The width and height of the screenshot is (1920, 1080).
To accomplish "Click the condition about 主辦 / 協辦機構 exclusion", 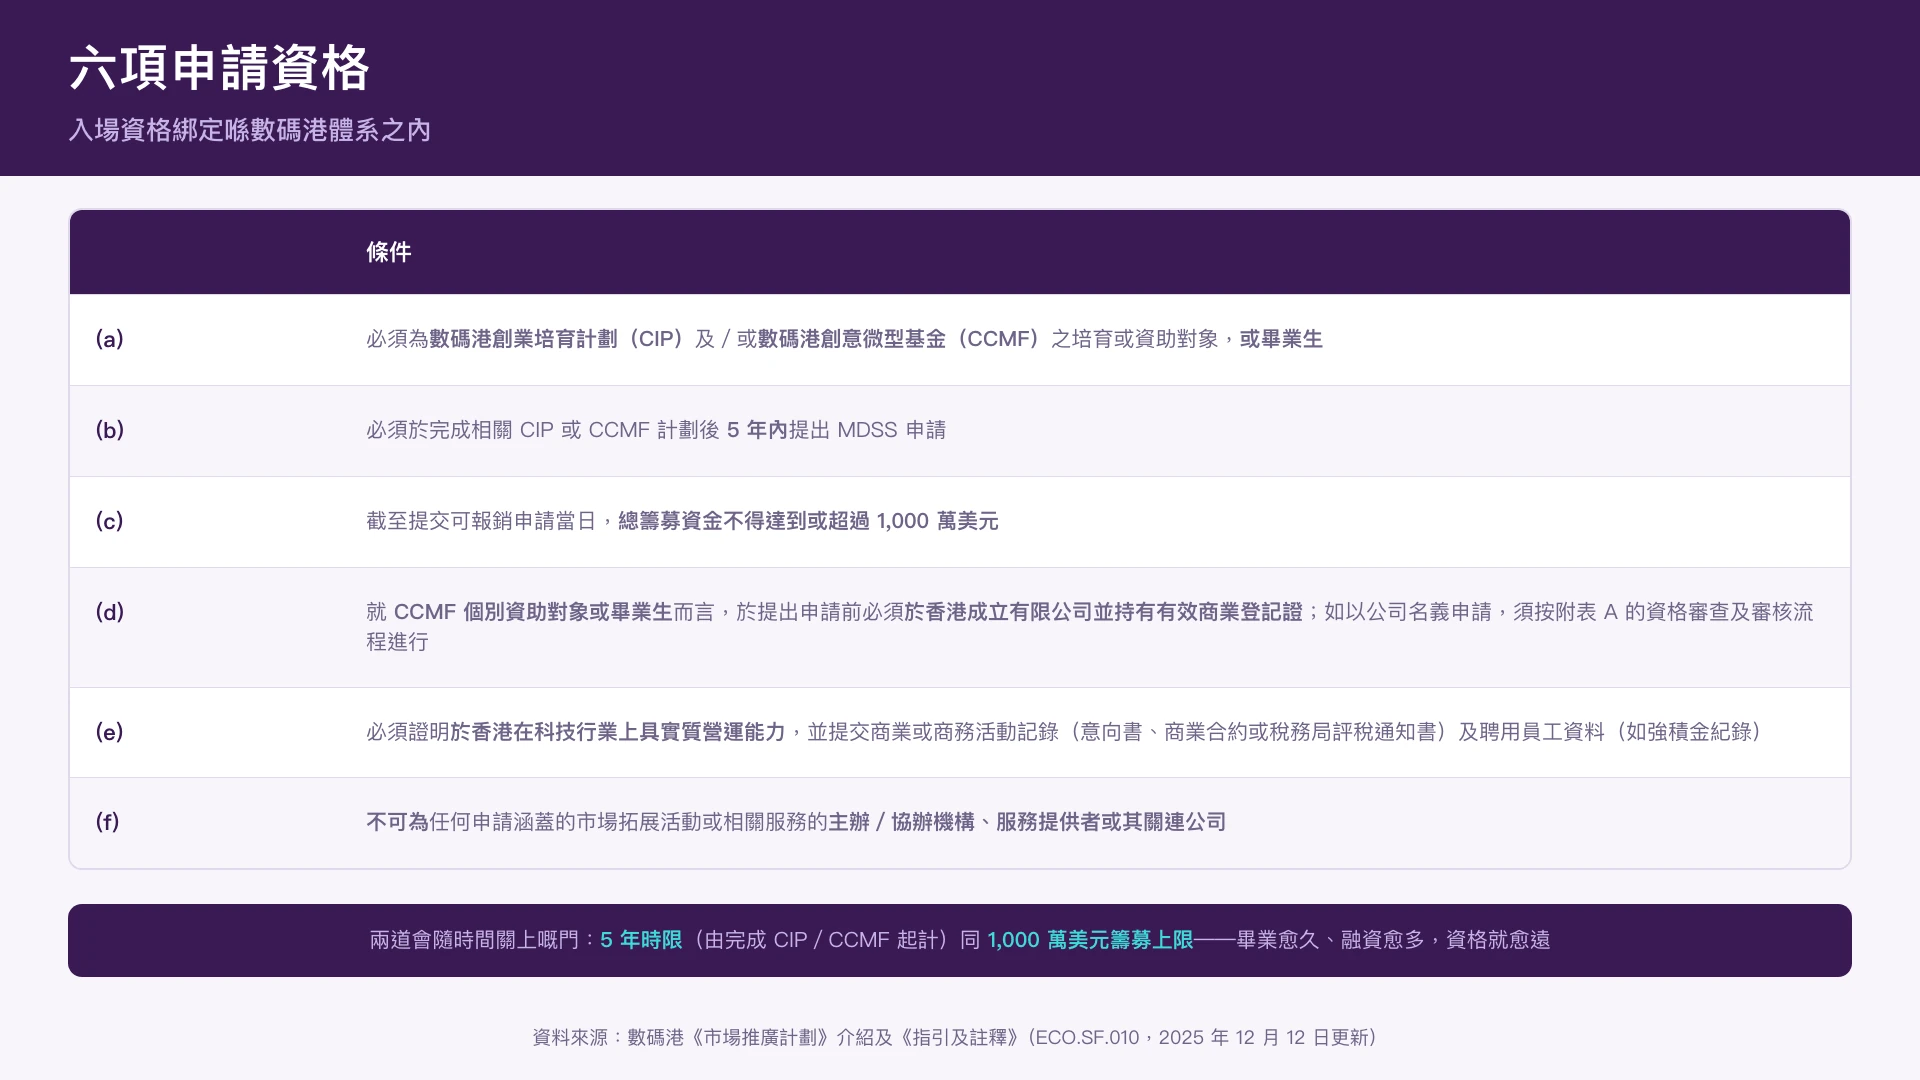I will (x=796, y=822).
